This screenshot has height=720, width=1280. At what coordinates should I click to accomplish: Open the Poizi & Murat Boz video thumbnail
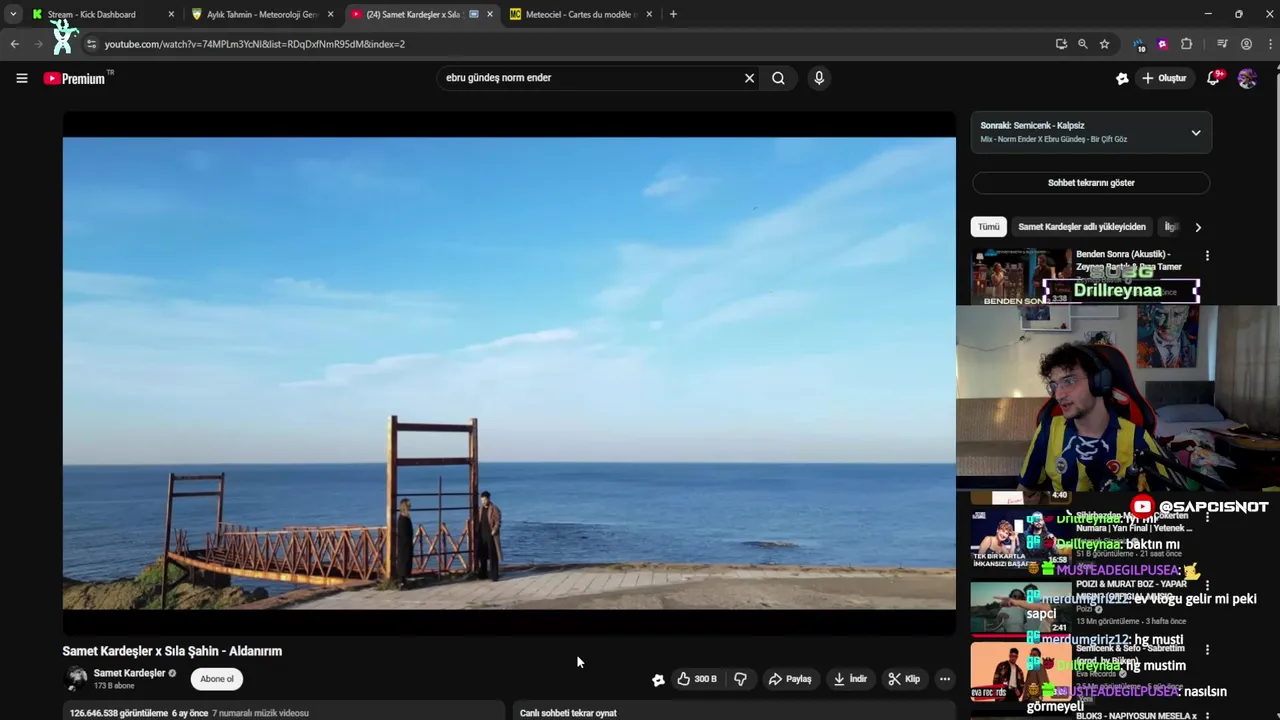pyautogui.click(x=1021, y=607)
